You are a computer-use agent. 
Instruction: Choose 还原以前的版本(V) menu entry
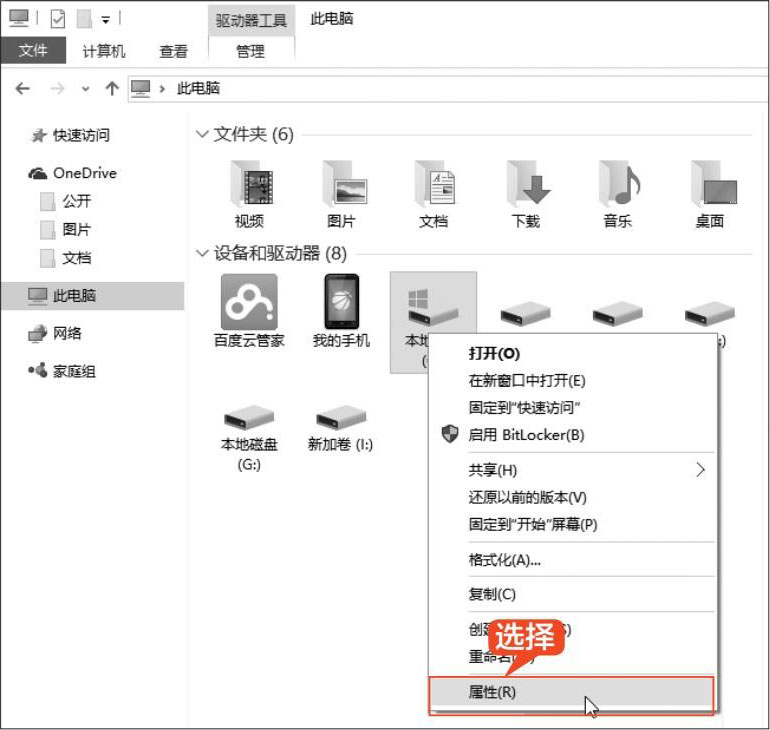[x=571, y=497]
